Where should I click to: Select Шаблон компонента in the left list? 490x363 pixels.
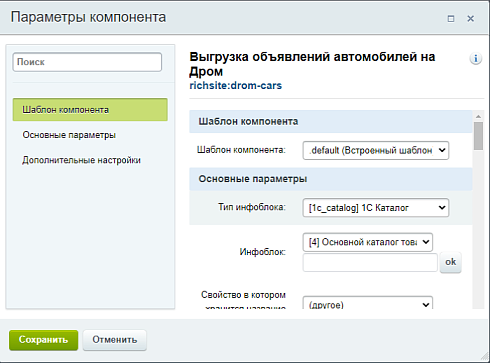[x=90, y=110]
